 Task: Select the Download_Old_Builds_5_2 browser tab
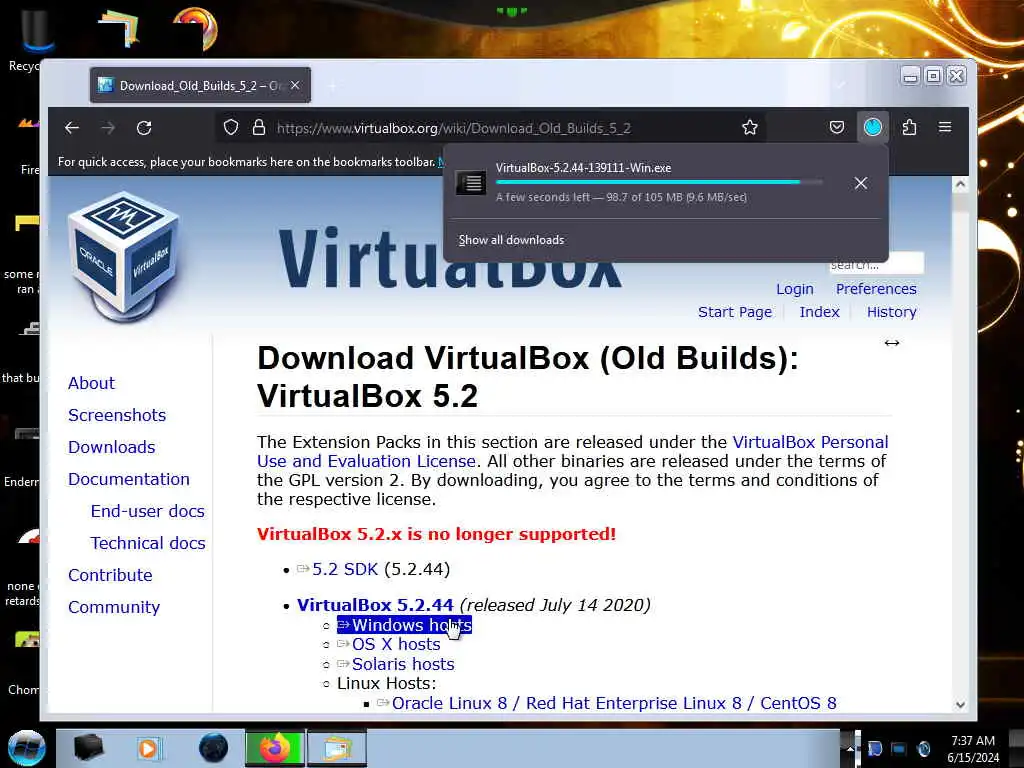coord(200,86)
